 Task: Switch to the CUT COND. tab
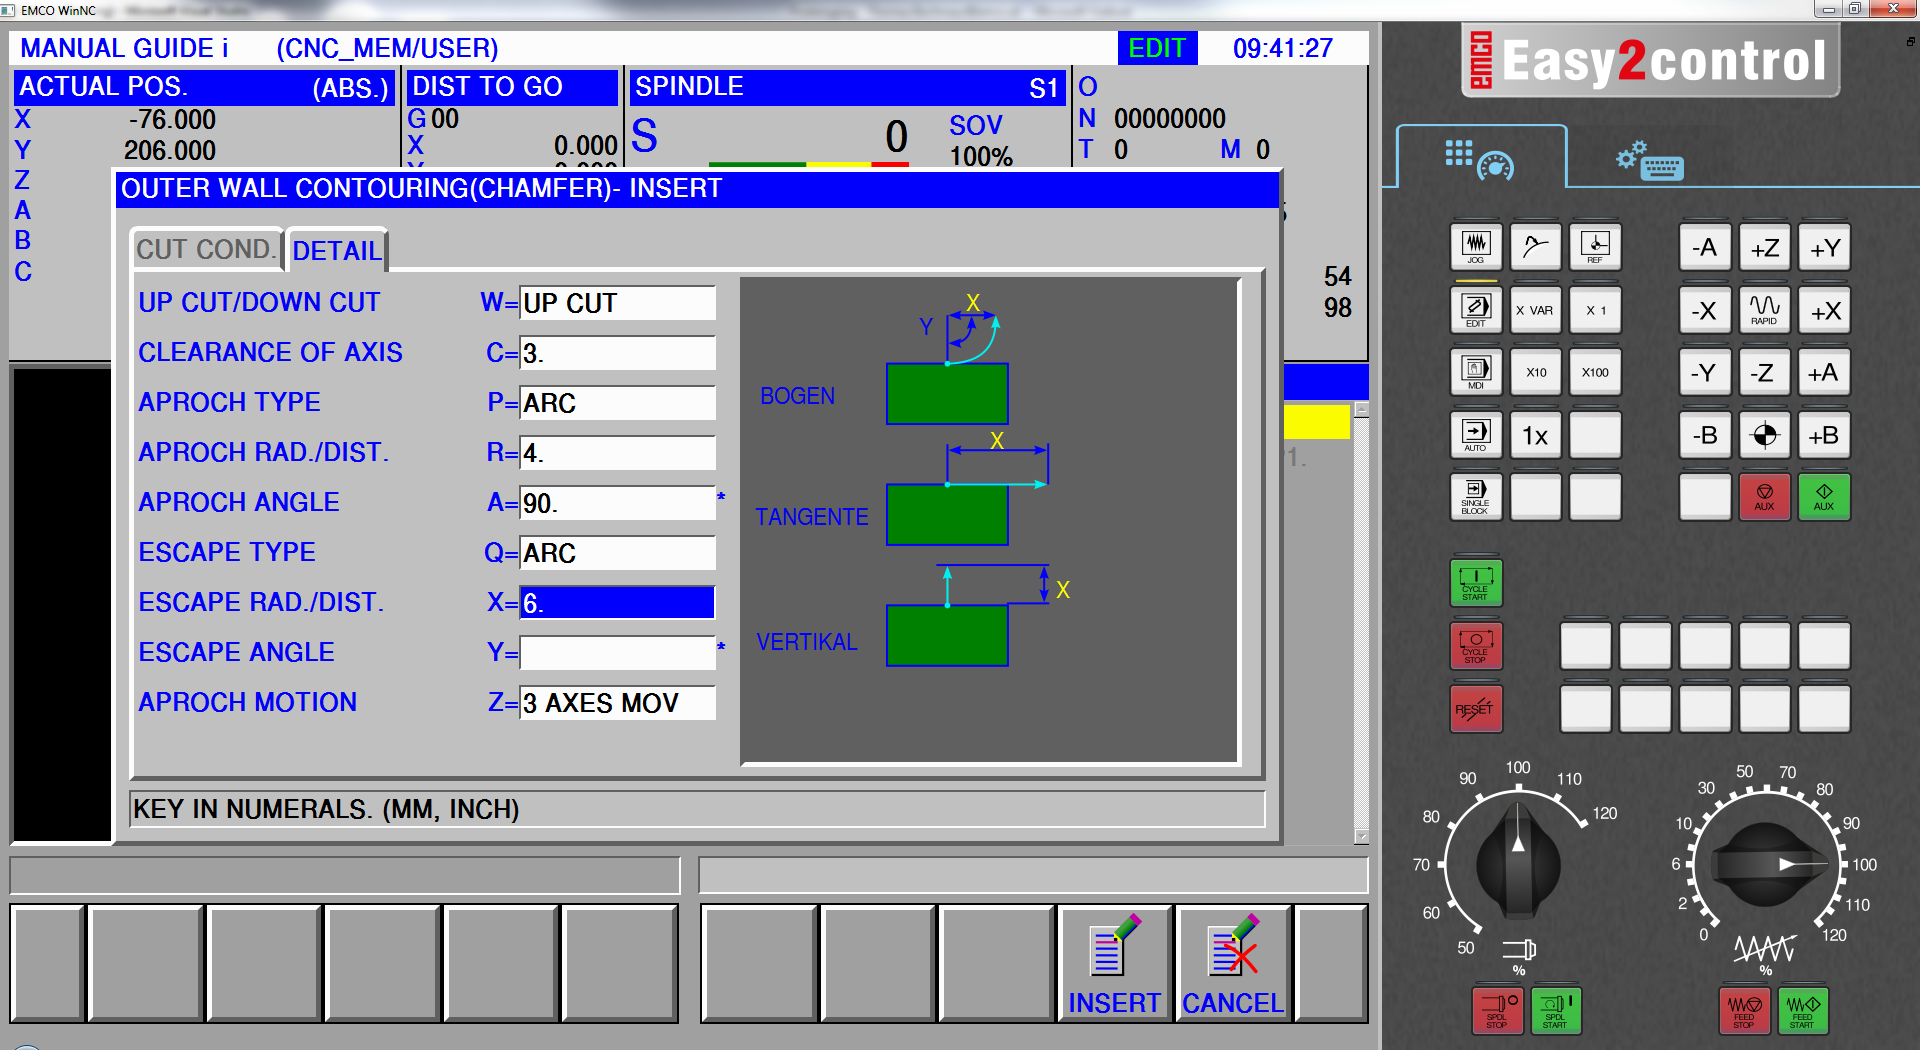tap(206, 250)
